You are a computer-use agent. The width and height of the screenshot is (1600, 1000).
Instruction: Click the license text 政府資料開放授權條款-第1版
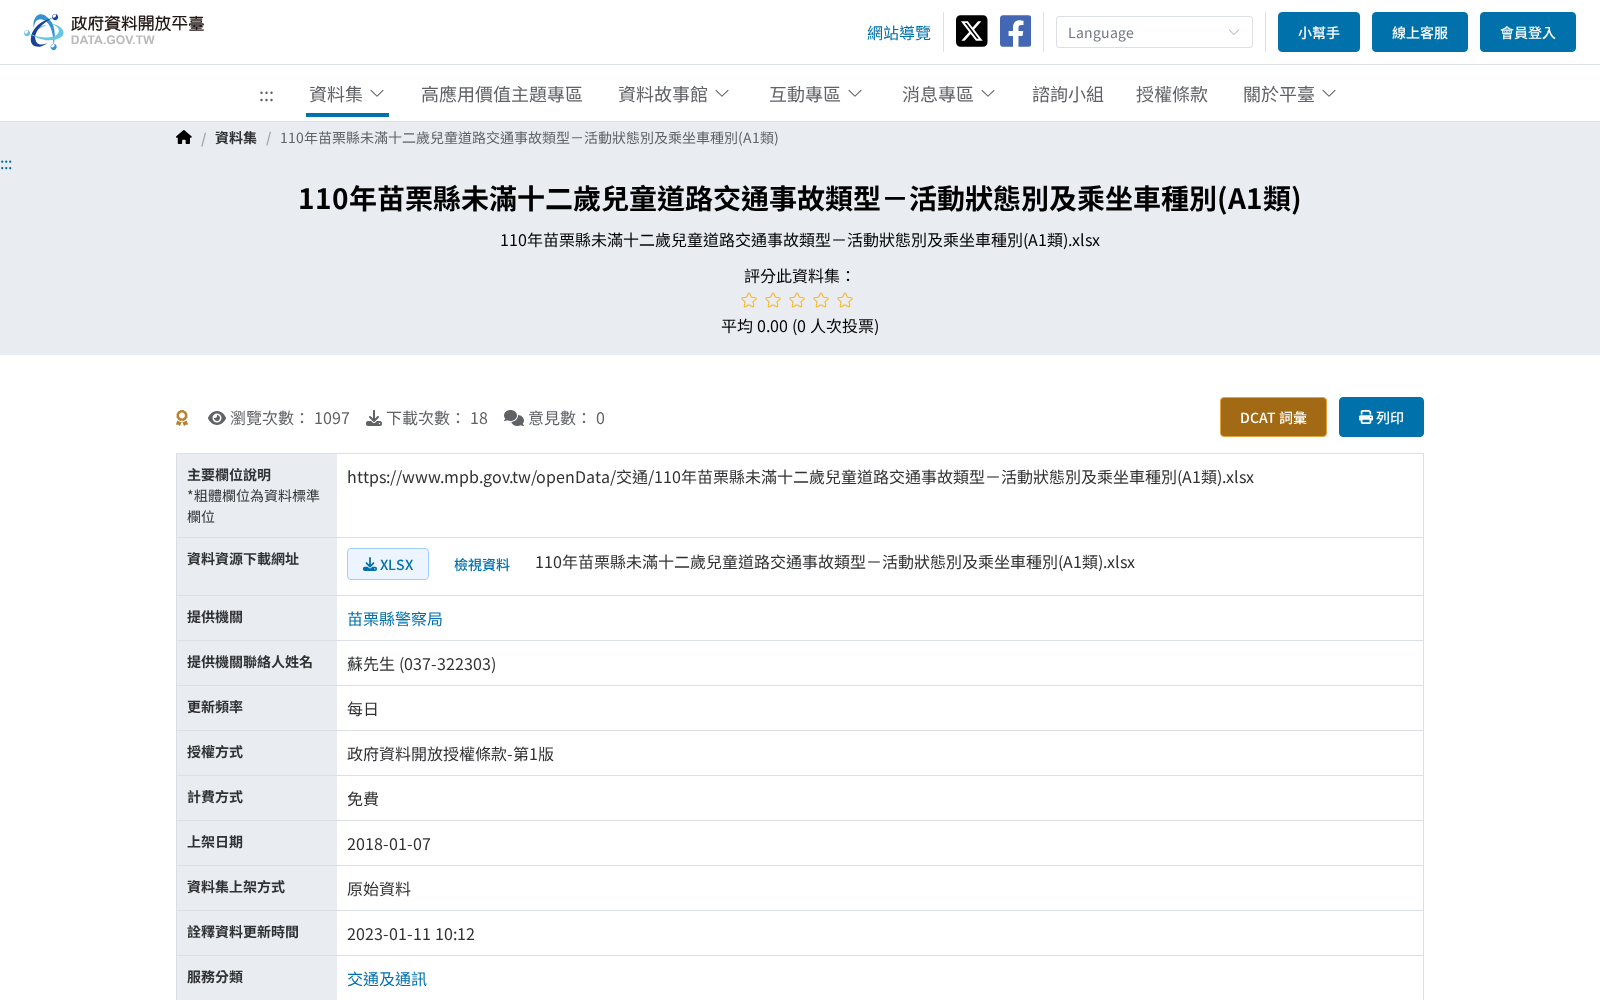point(450,754)
